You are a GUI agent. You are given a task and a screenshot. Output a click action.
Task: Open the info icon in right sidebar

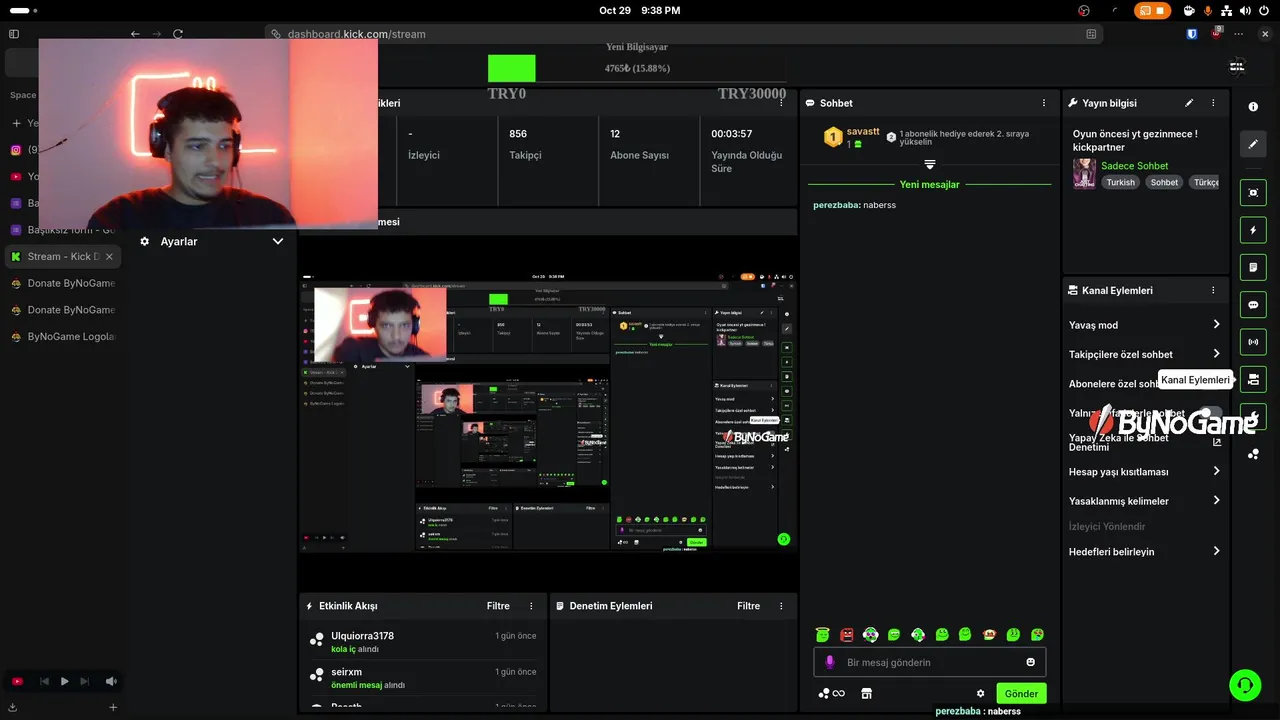pos(1253,106)
